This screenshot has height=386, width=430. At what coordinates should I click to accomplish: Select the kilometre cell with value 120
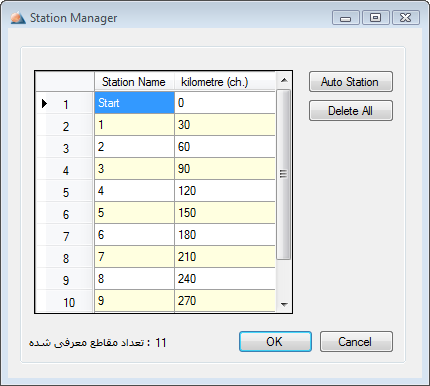tap(225, 191)
